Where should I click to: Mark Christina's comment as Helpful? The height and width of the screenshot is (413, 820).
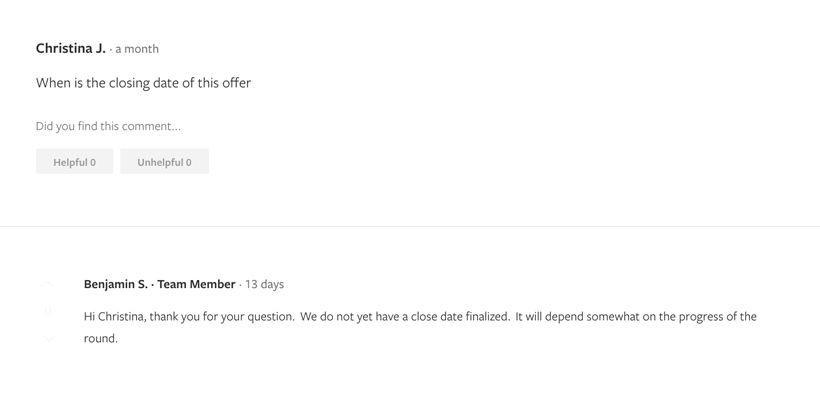click(x=75, y=162)
